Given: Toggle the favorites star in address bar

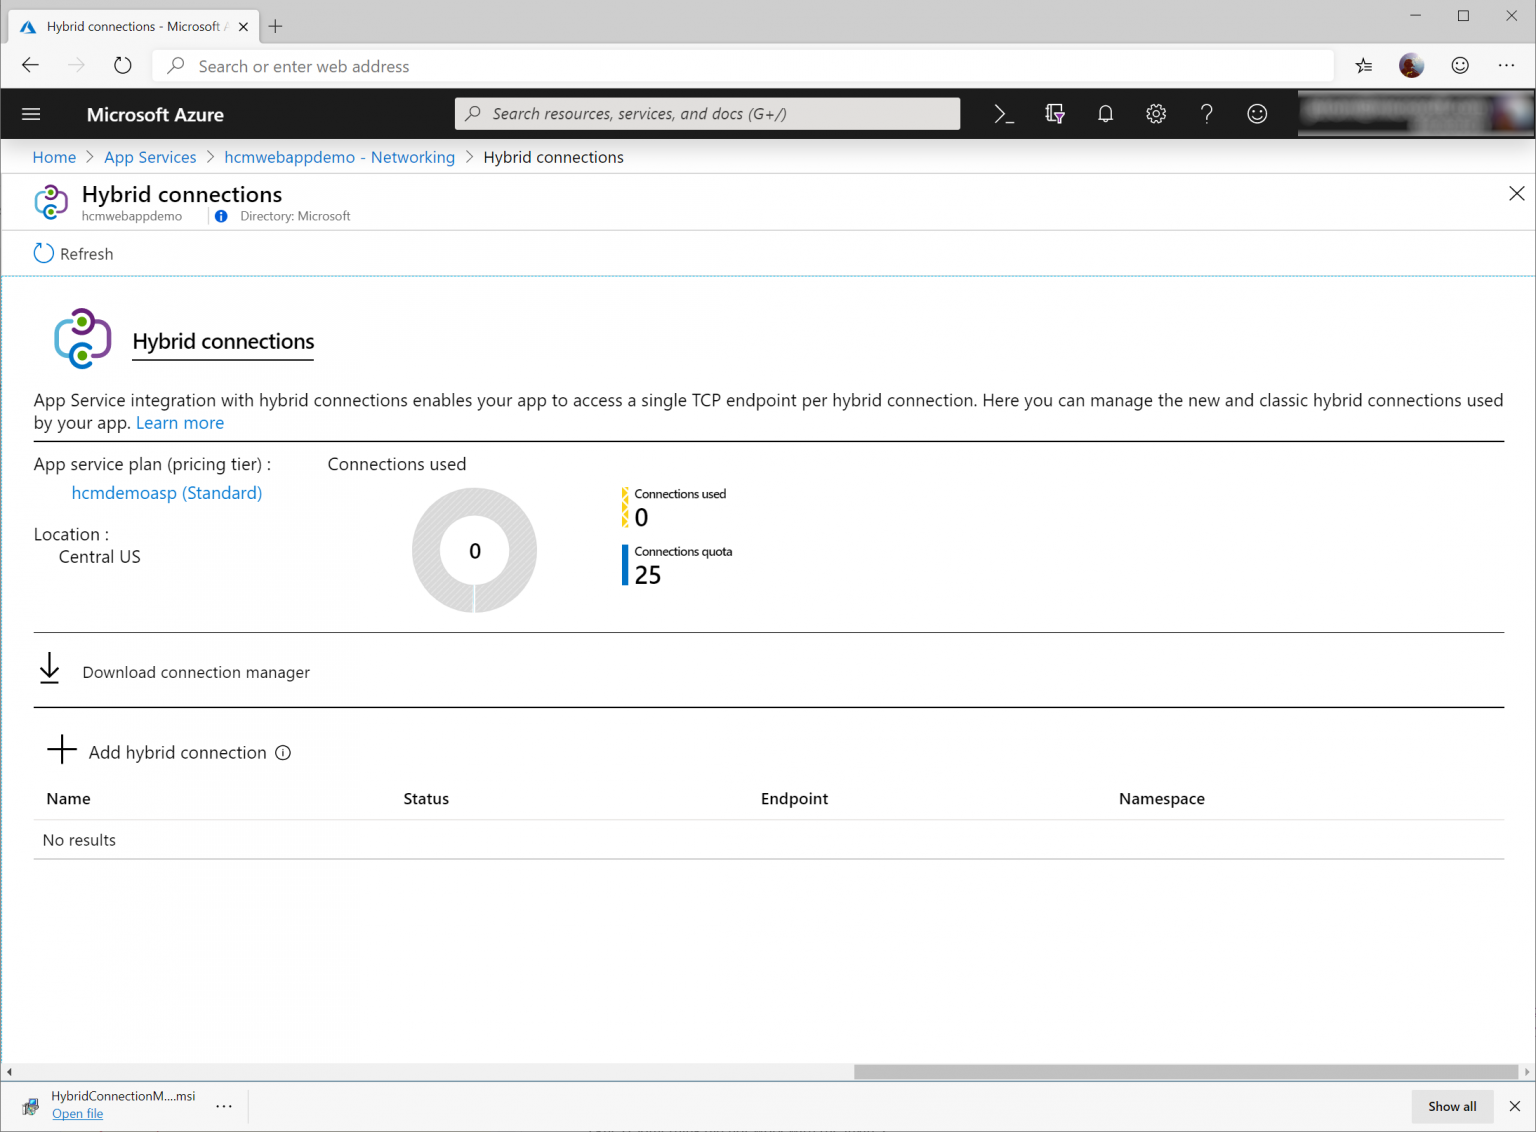Looking at the screenshot, I should [x=1363, y=65].
